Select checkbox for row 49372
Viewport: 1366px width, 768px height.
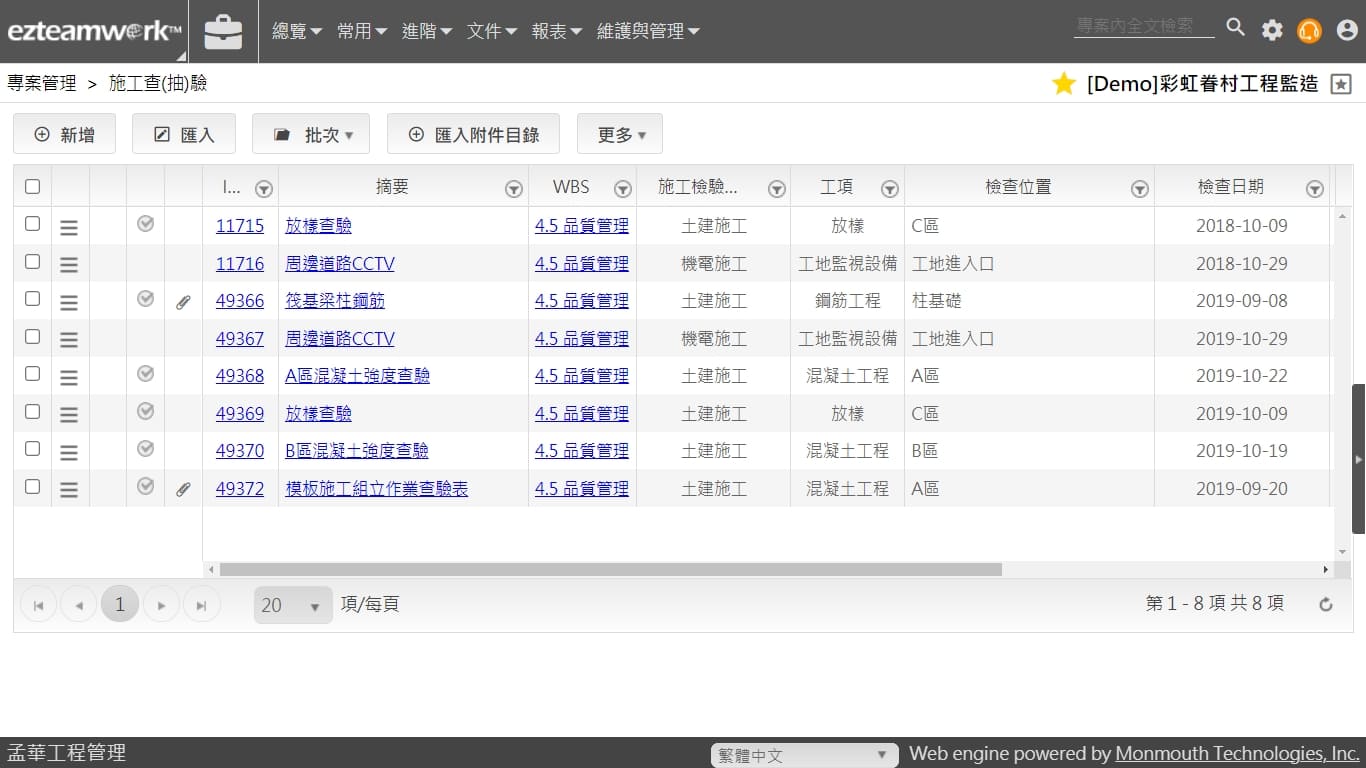[x=32, y=487]
